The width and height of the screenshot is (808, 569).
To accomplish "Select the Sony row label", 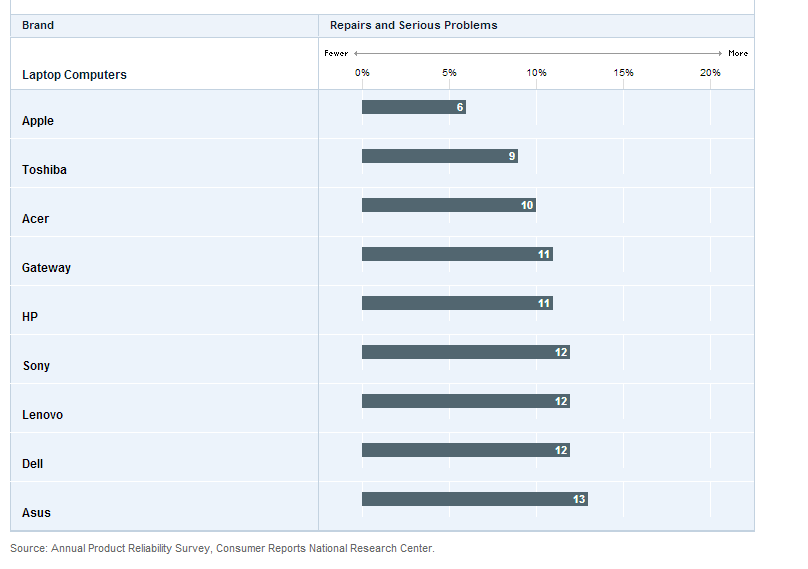I will [x=36, y=366].
